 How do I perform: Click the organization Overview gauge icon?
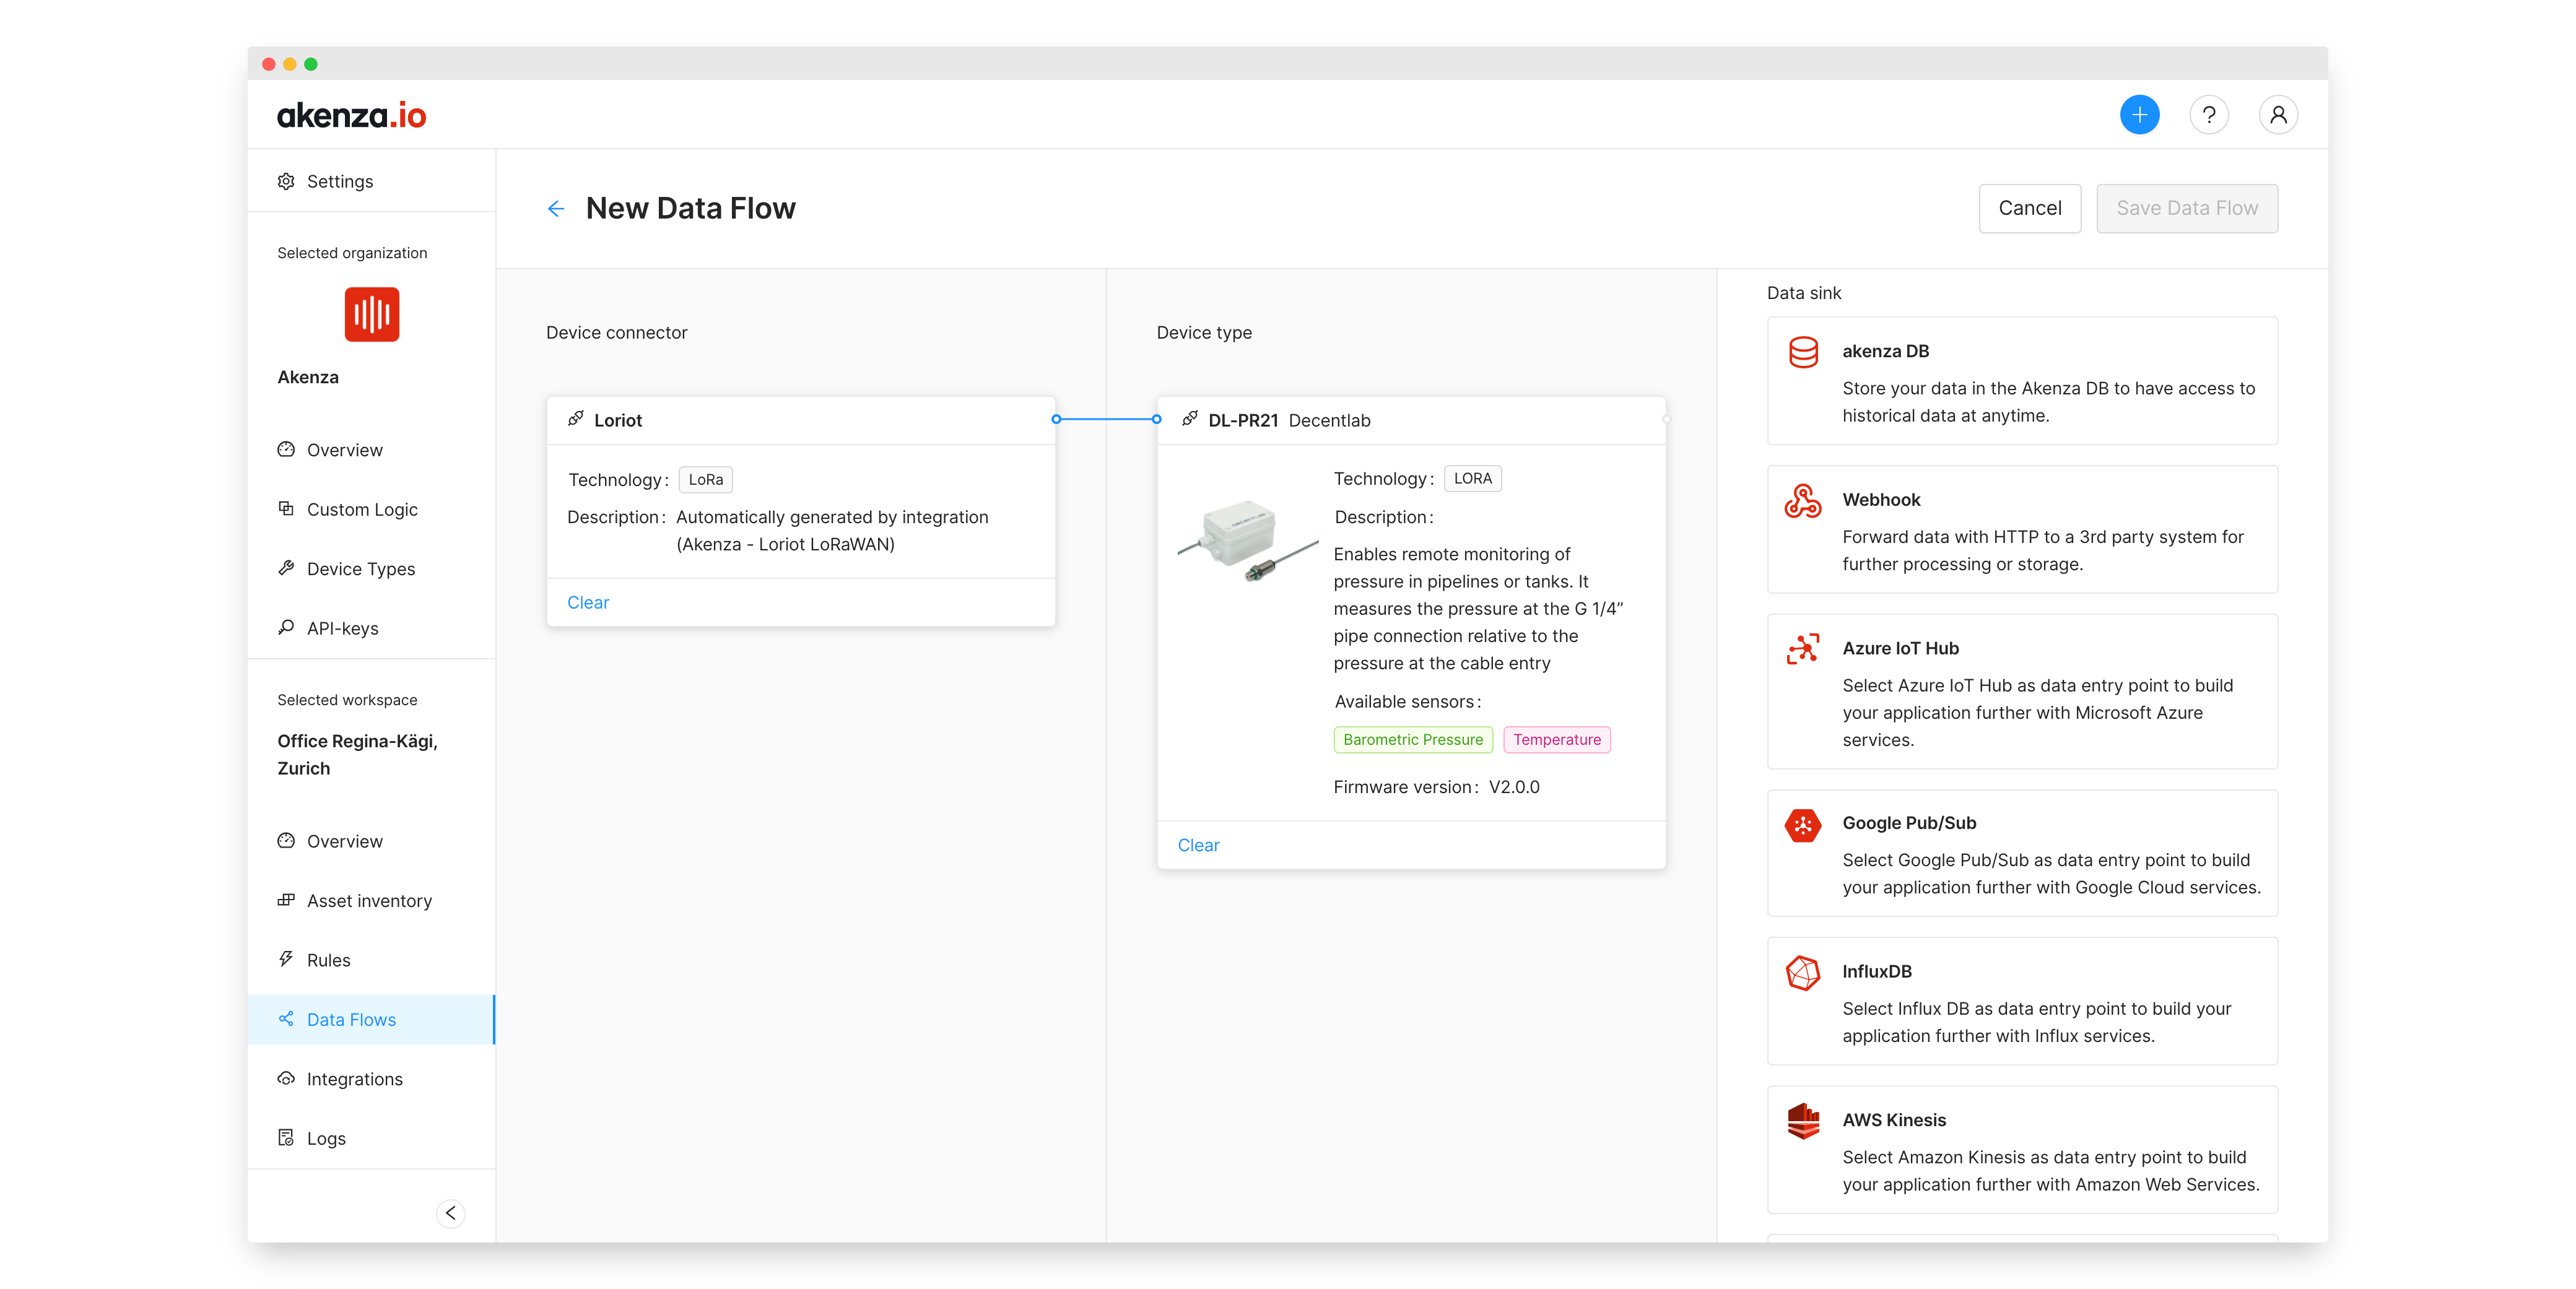(x=286, y=450)
